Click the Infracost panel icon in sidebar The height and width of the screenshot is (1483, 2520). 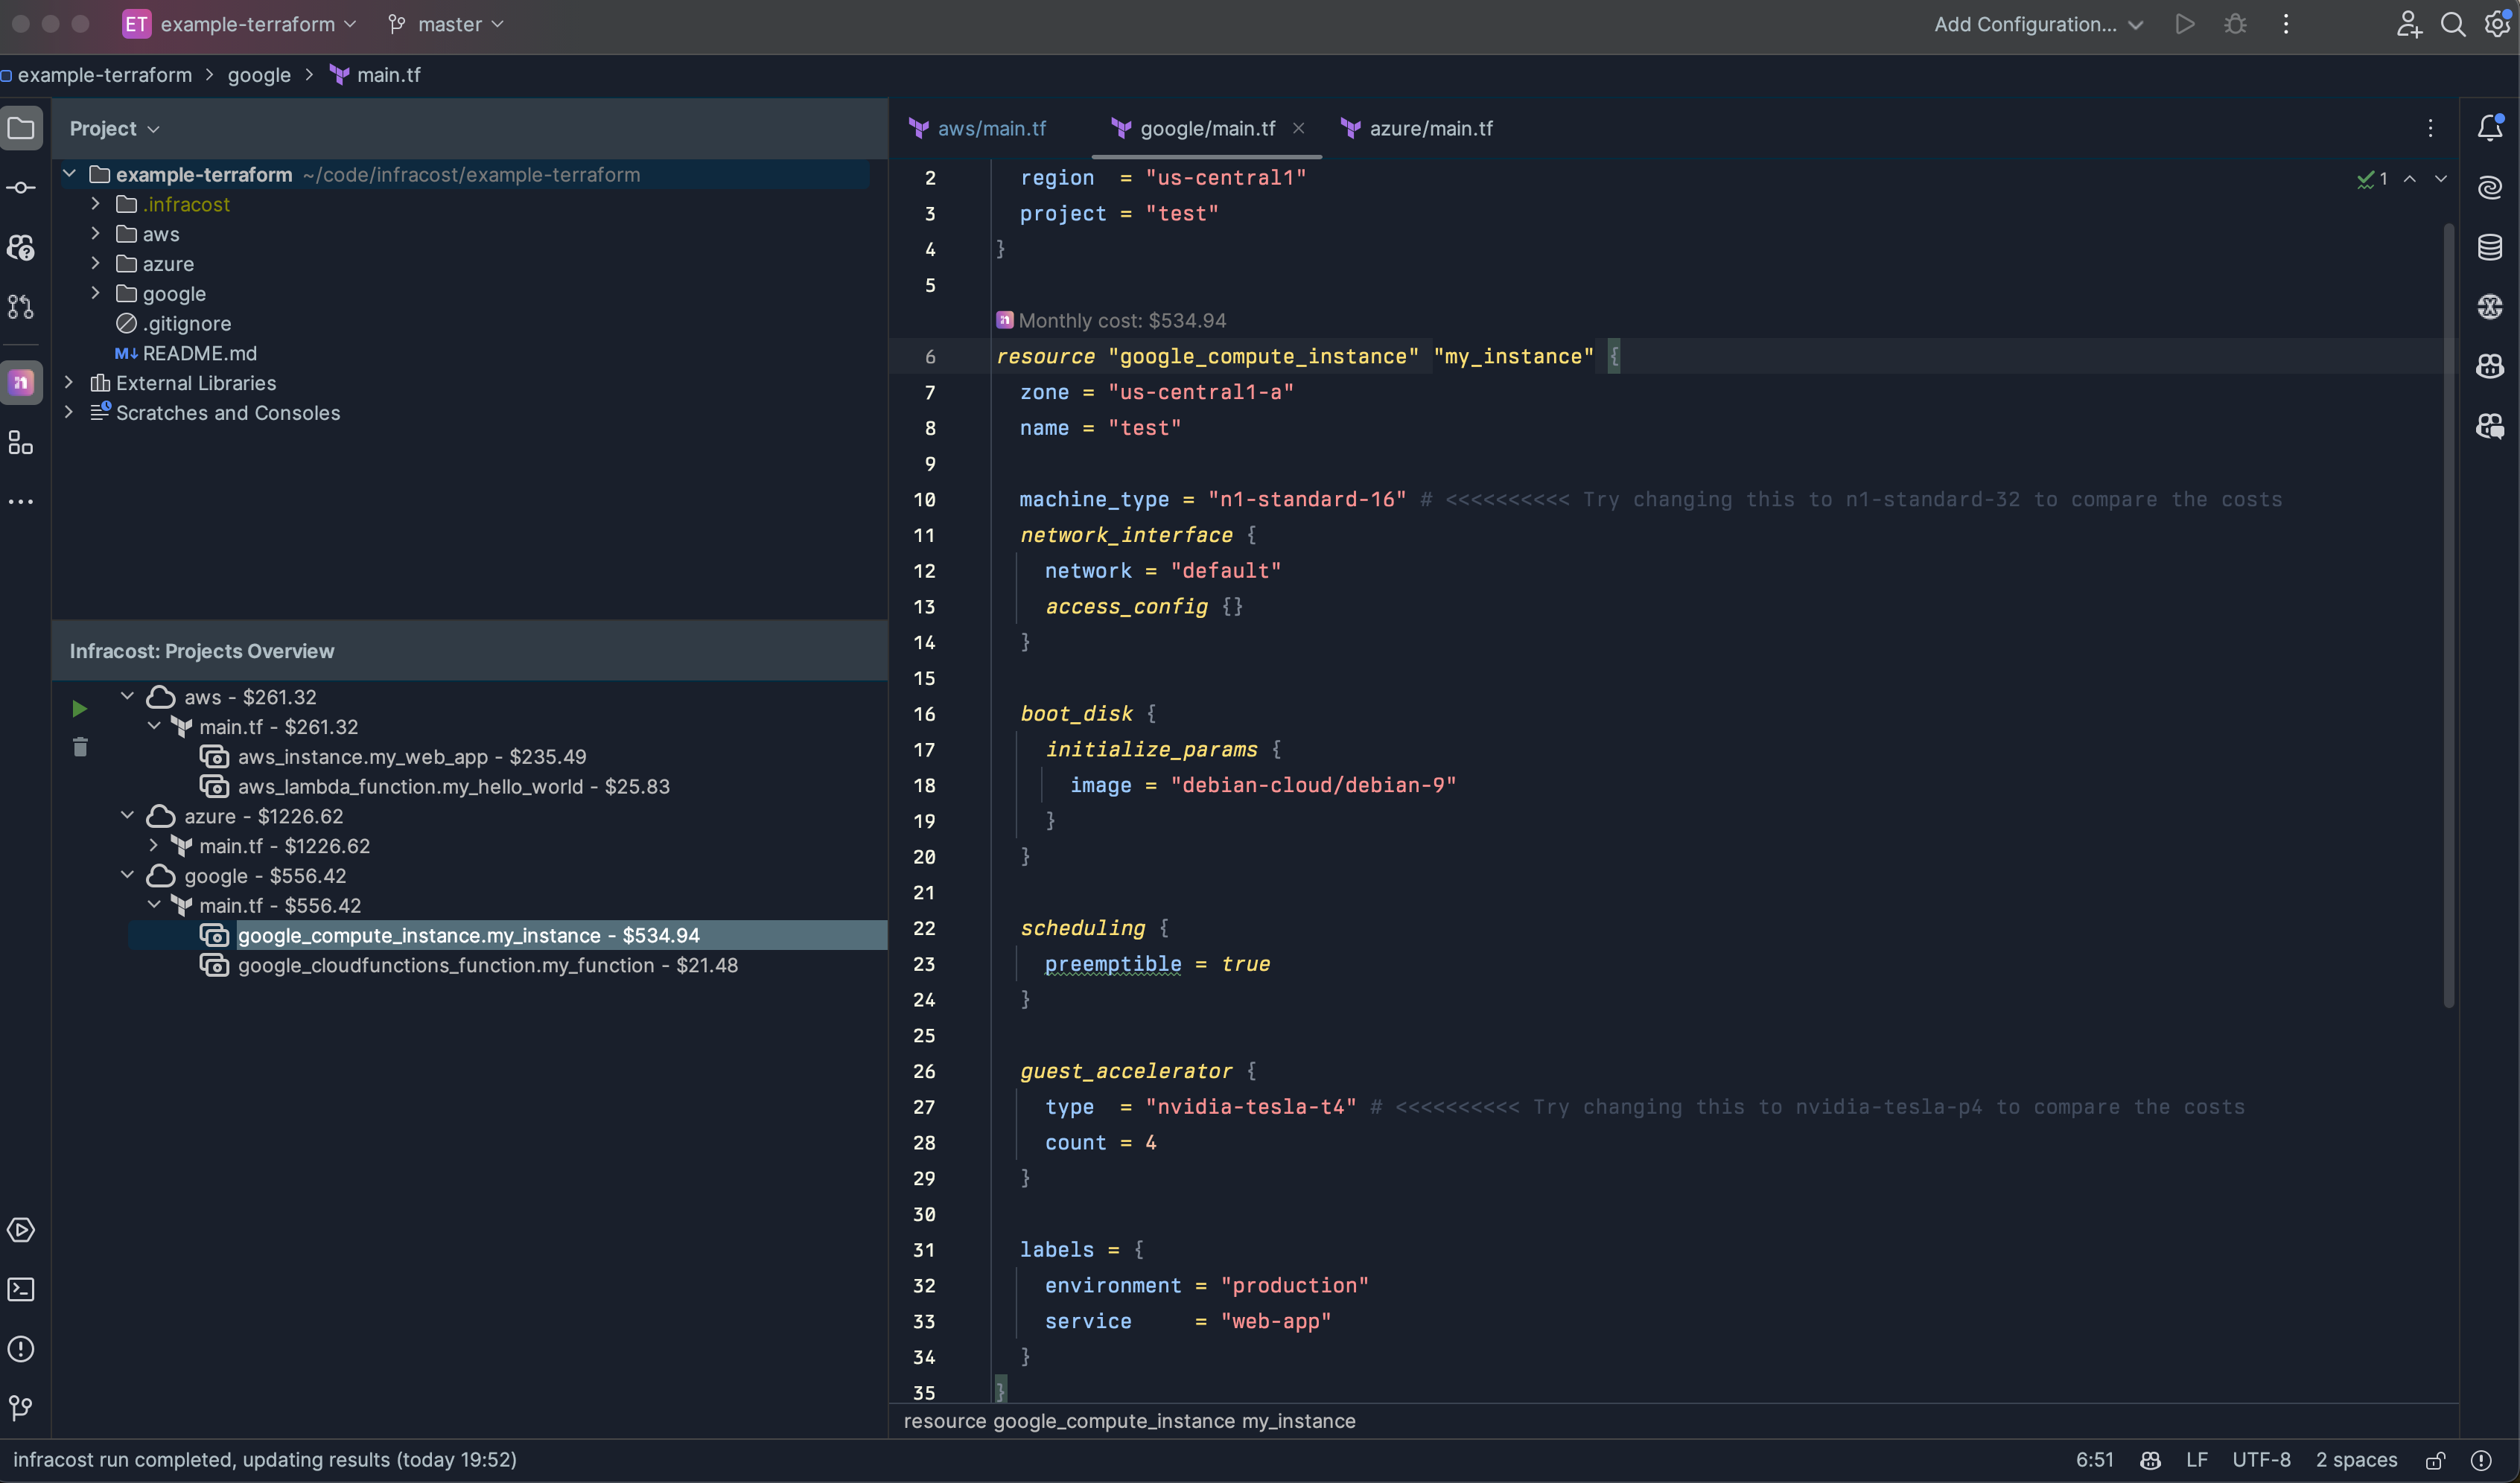click(x=25, y=381)
